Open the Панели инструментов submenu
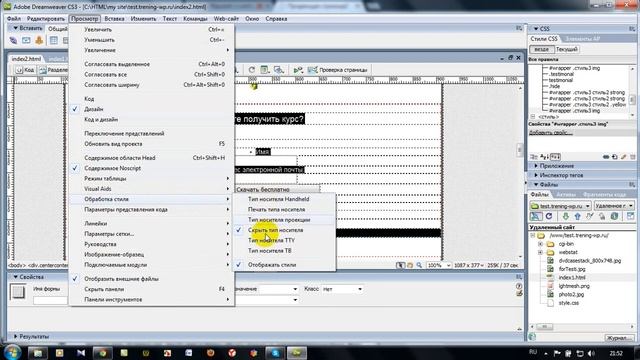The image size is (640, 360). pos(152,299)
